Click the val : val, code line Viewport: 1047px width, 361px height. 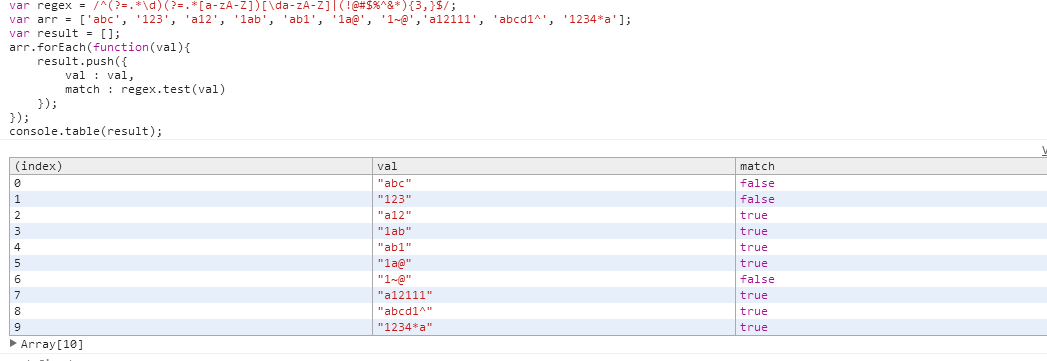[99, 75]
